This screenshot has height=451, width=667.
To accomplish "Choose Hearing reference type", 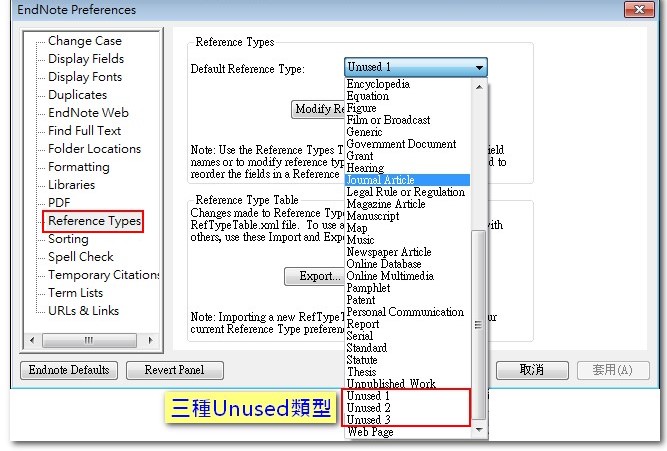I will pos(365,168).
